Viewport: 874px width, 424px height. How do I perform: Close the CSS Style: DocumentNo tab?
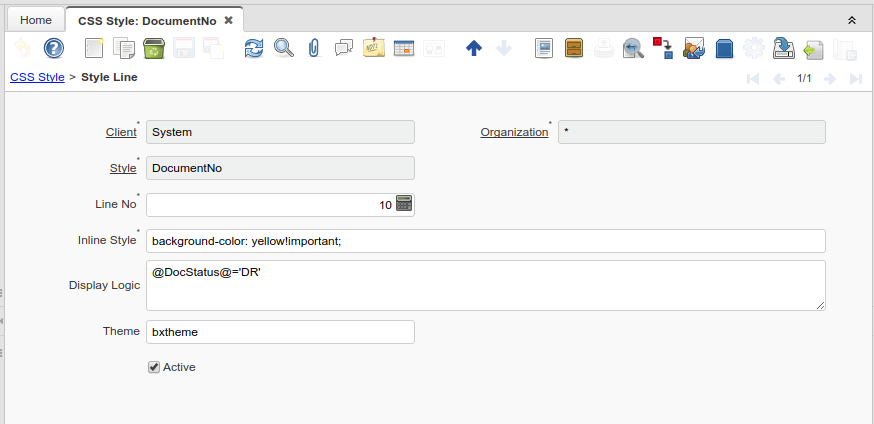228,20
